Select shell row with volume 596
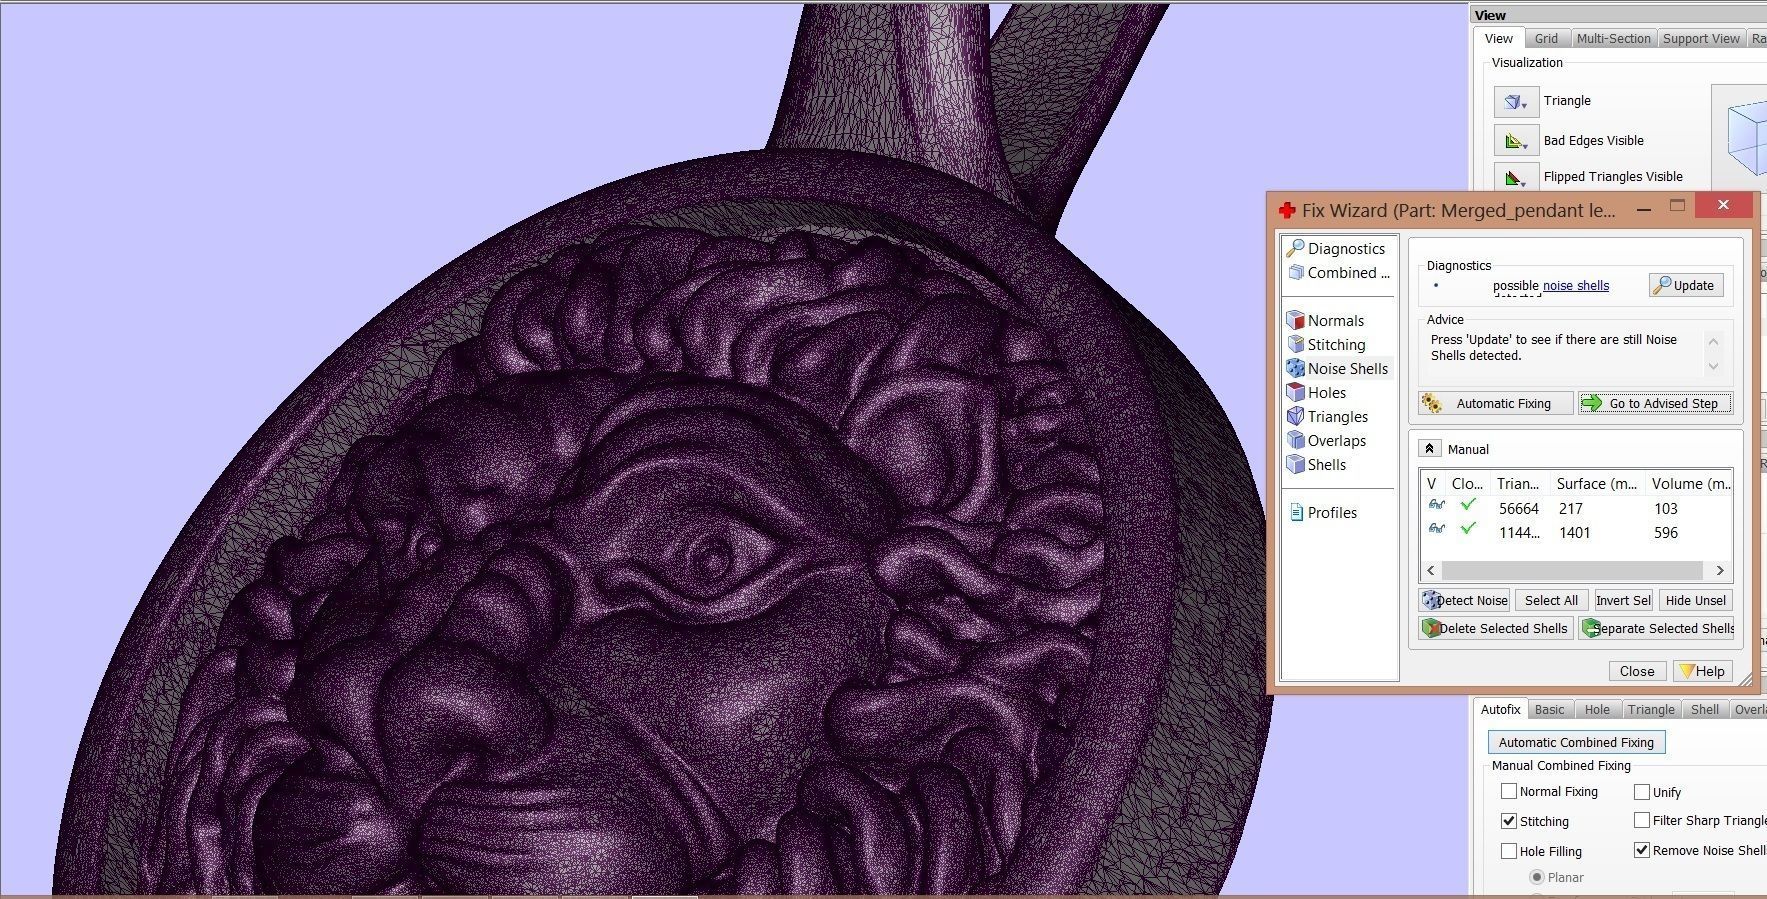1767x899 pixels. [1575, 532]
